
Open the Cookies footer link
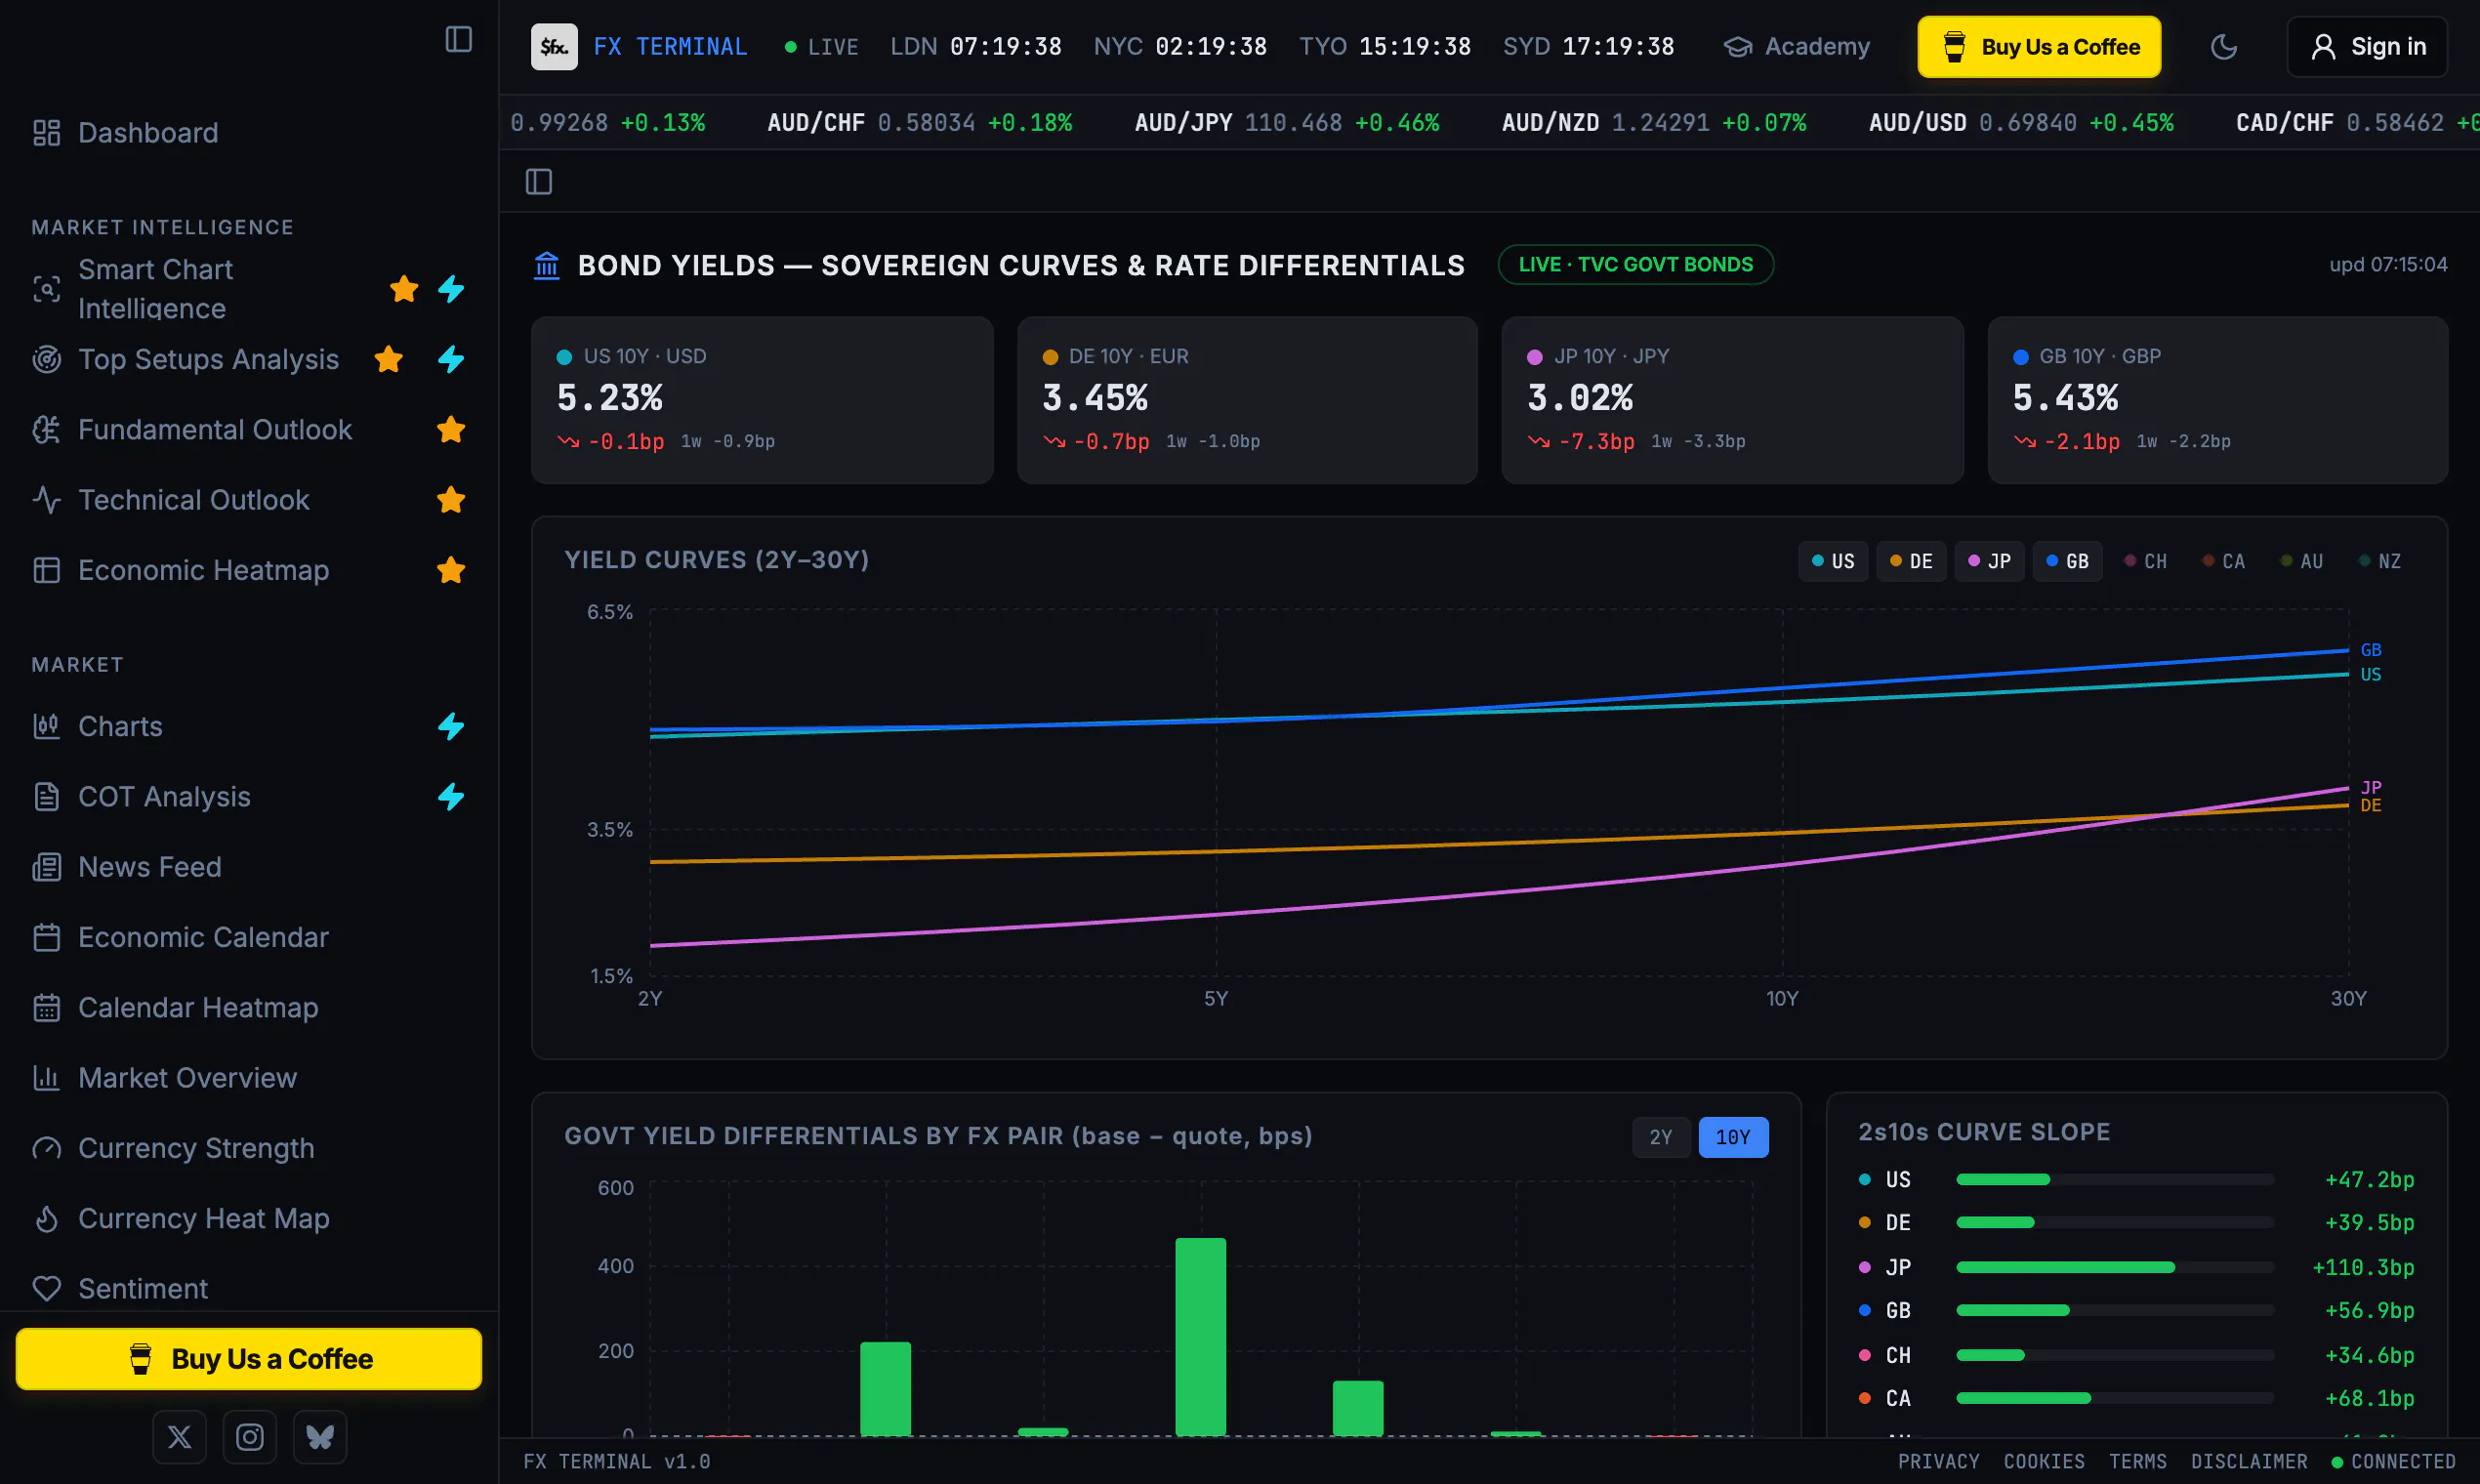[2044, 1462]
